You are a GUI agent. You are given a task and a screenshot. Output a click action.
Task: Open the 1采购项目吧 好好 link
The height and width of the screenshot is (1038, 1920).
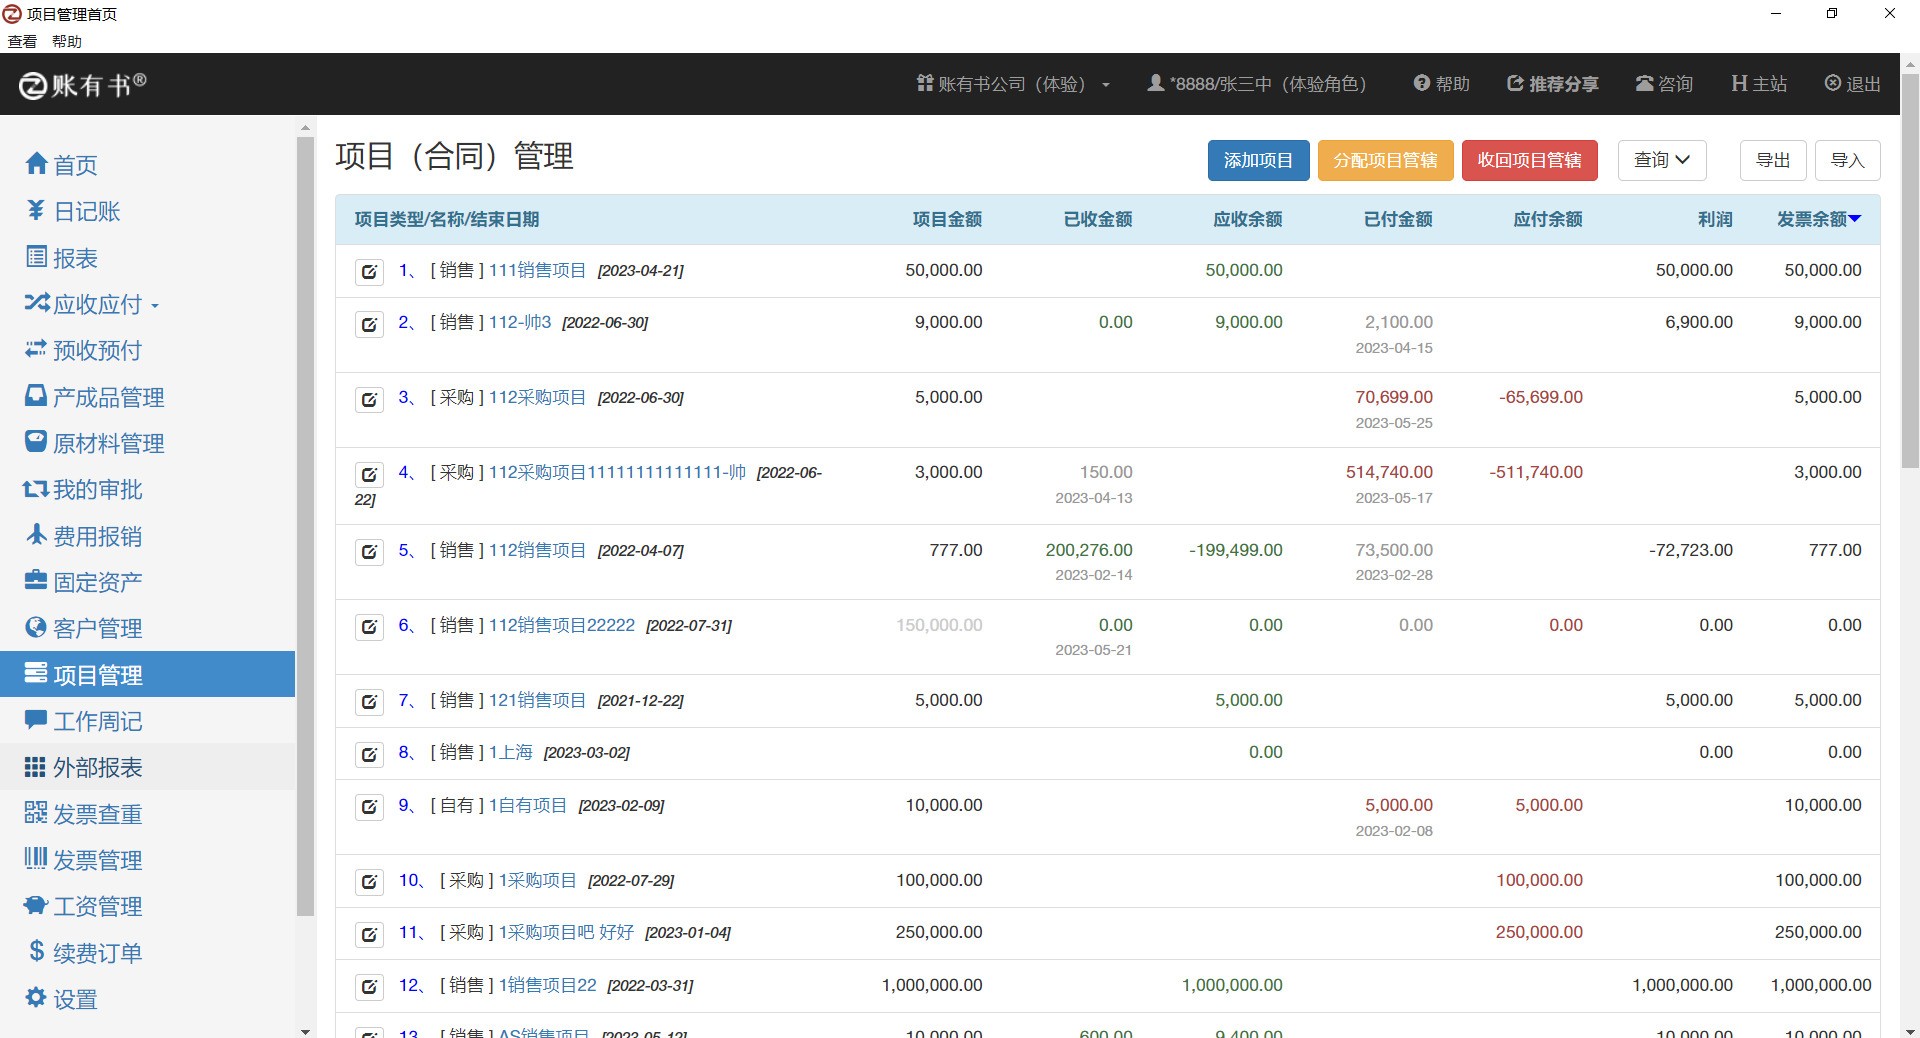tap(566, 932)
